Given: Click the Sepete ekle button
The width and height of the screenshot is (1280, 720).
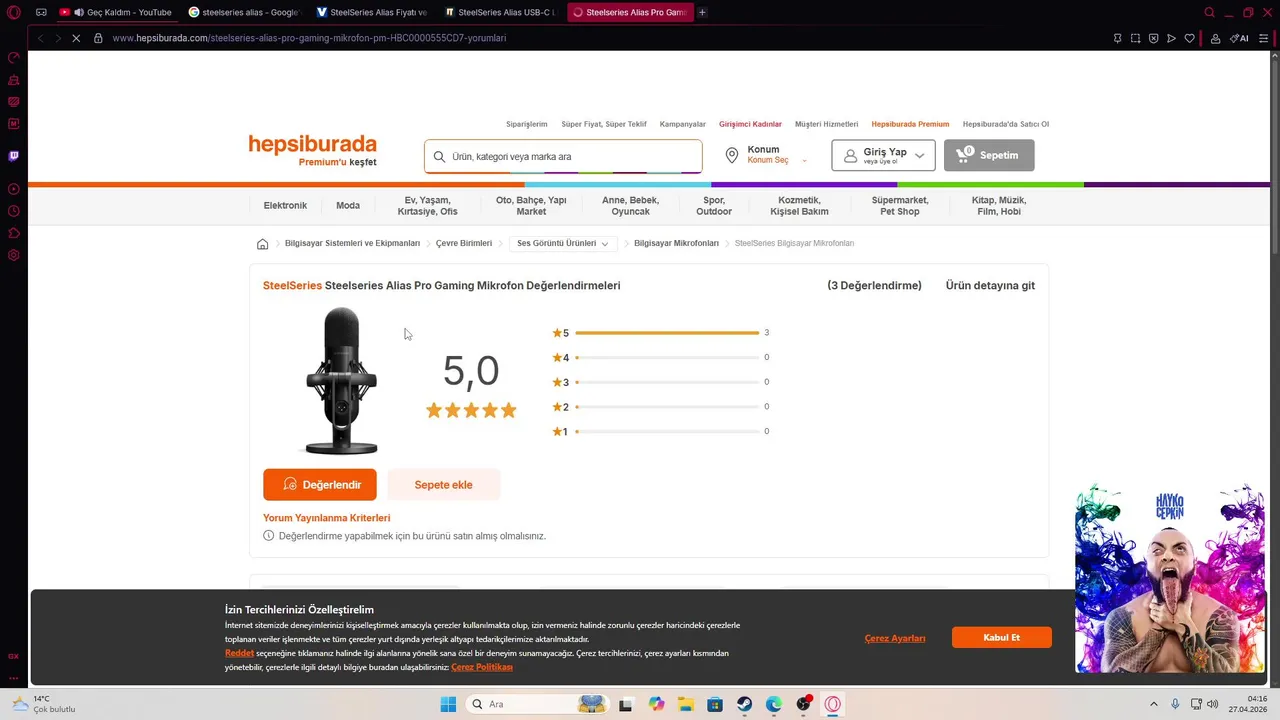Looking at the screenshot, I should pos(443,485).
